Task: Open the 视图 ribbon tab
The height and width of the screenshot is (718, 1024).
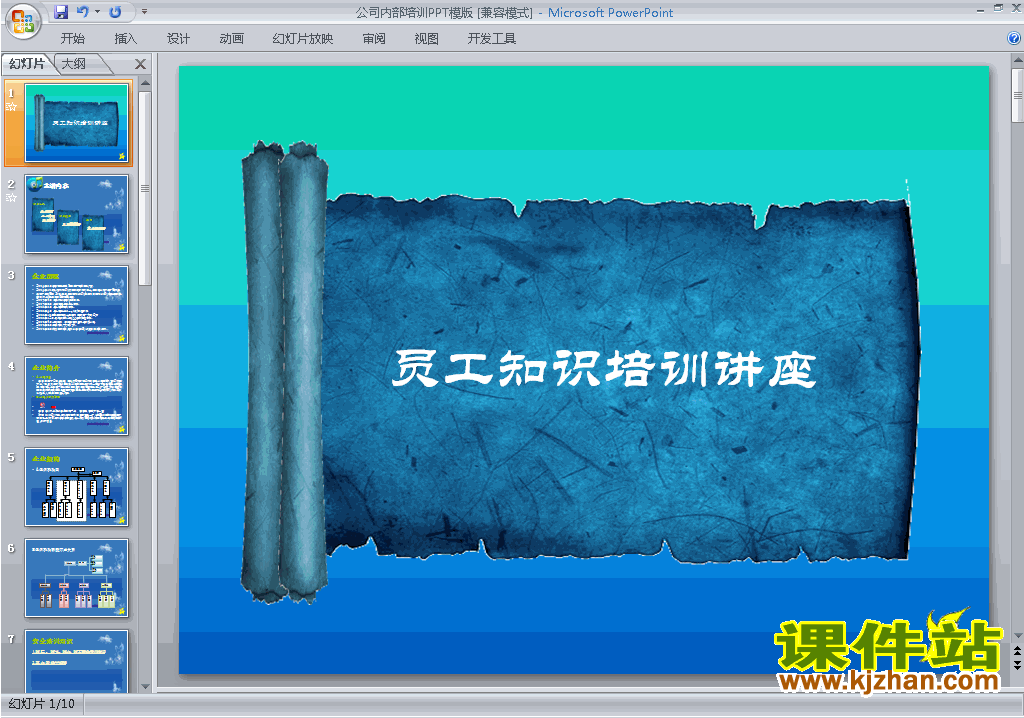Action: 426,39
